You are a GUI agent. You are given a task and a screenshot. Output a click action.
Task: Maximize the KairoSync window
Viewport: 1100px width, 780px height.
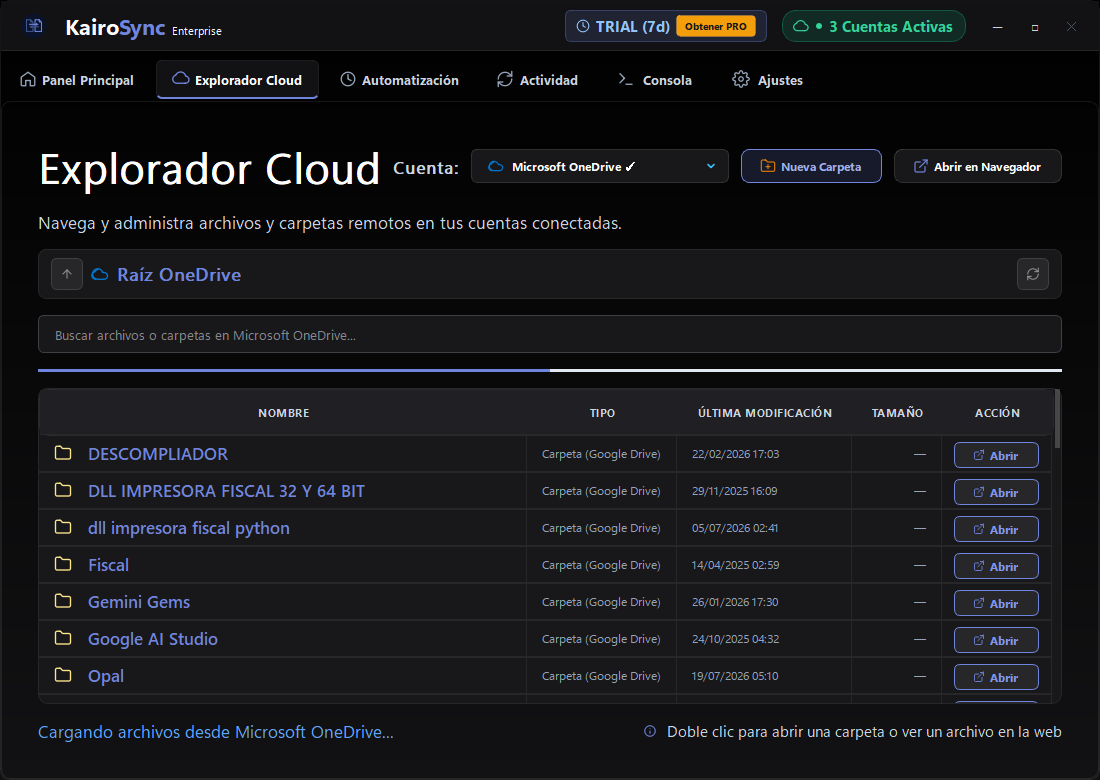coord(1034,27)
